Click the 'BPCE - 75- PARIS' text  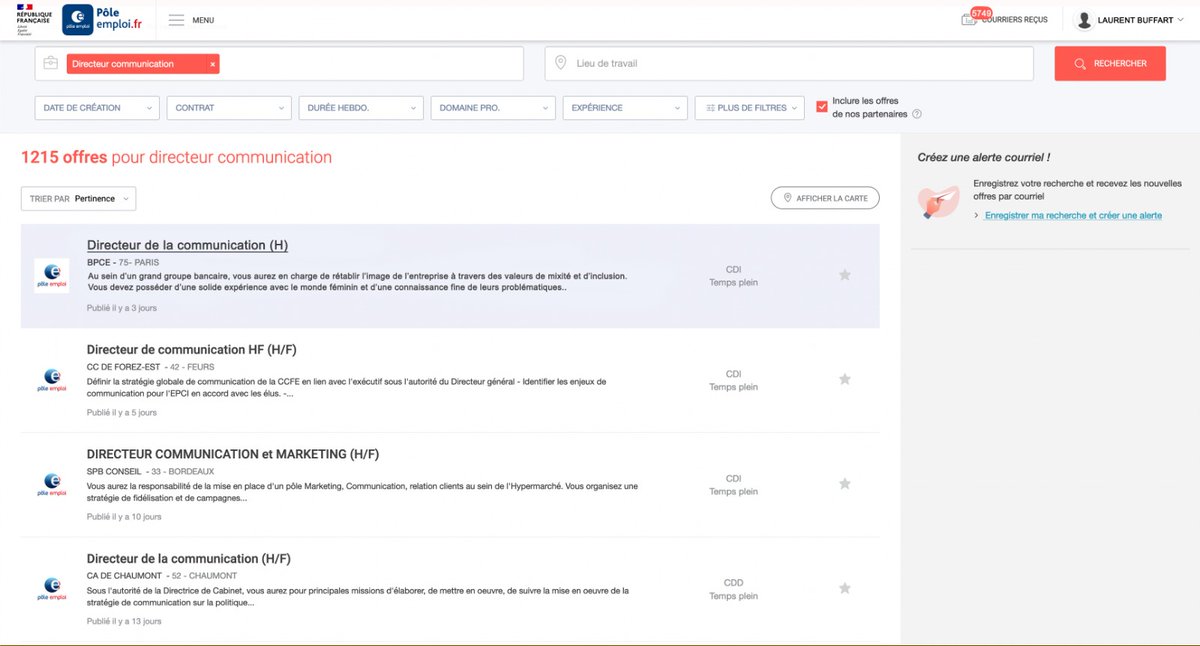[123, 262]
